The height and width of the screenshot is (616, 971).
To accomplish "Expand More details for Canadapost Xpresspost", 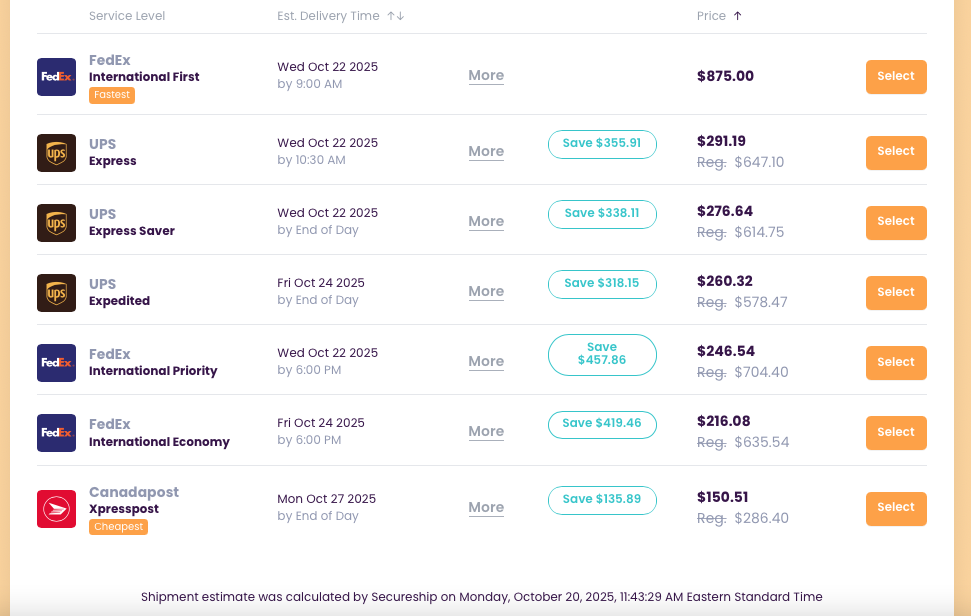I will (x=486, y=507).
